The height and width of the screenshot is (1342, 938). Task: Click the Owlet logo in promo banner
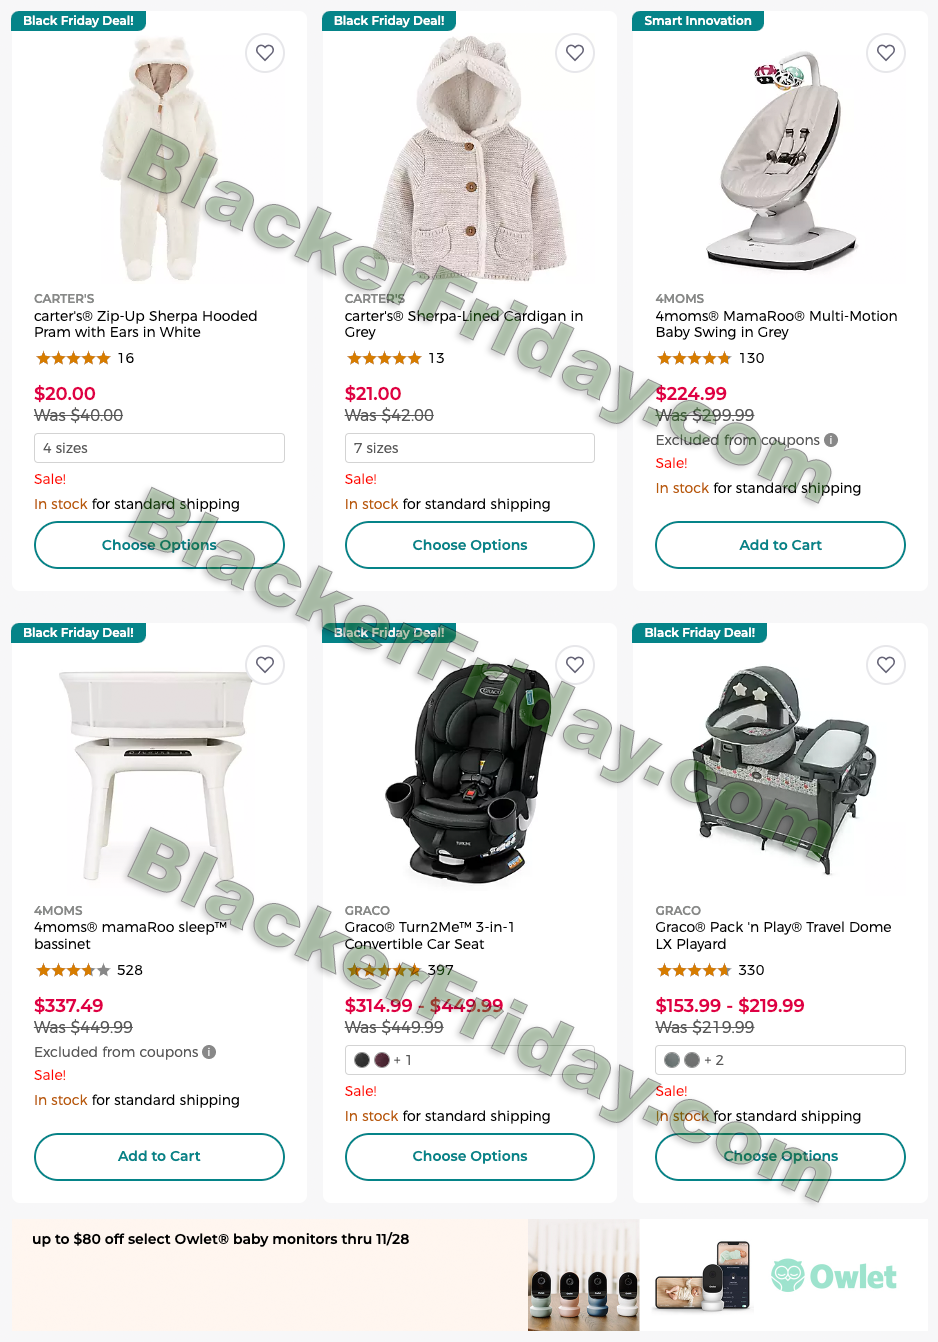point(834,1276)
